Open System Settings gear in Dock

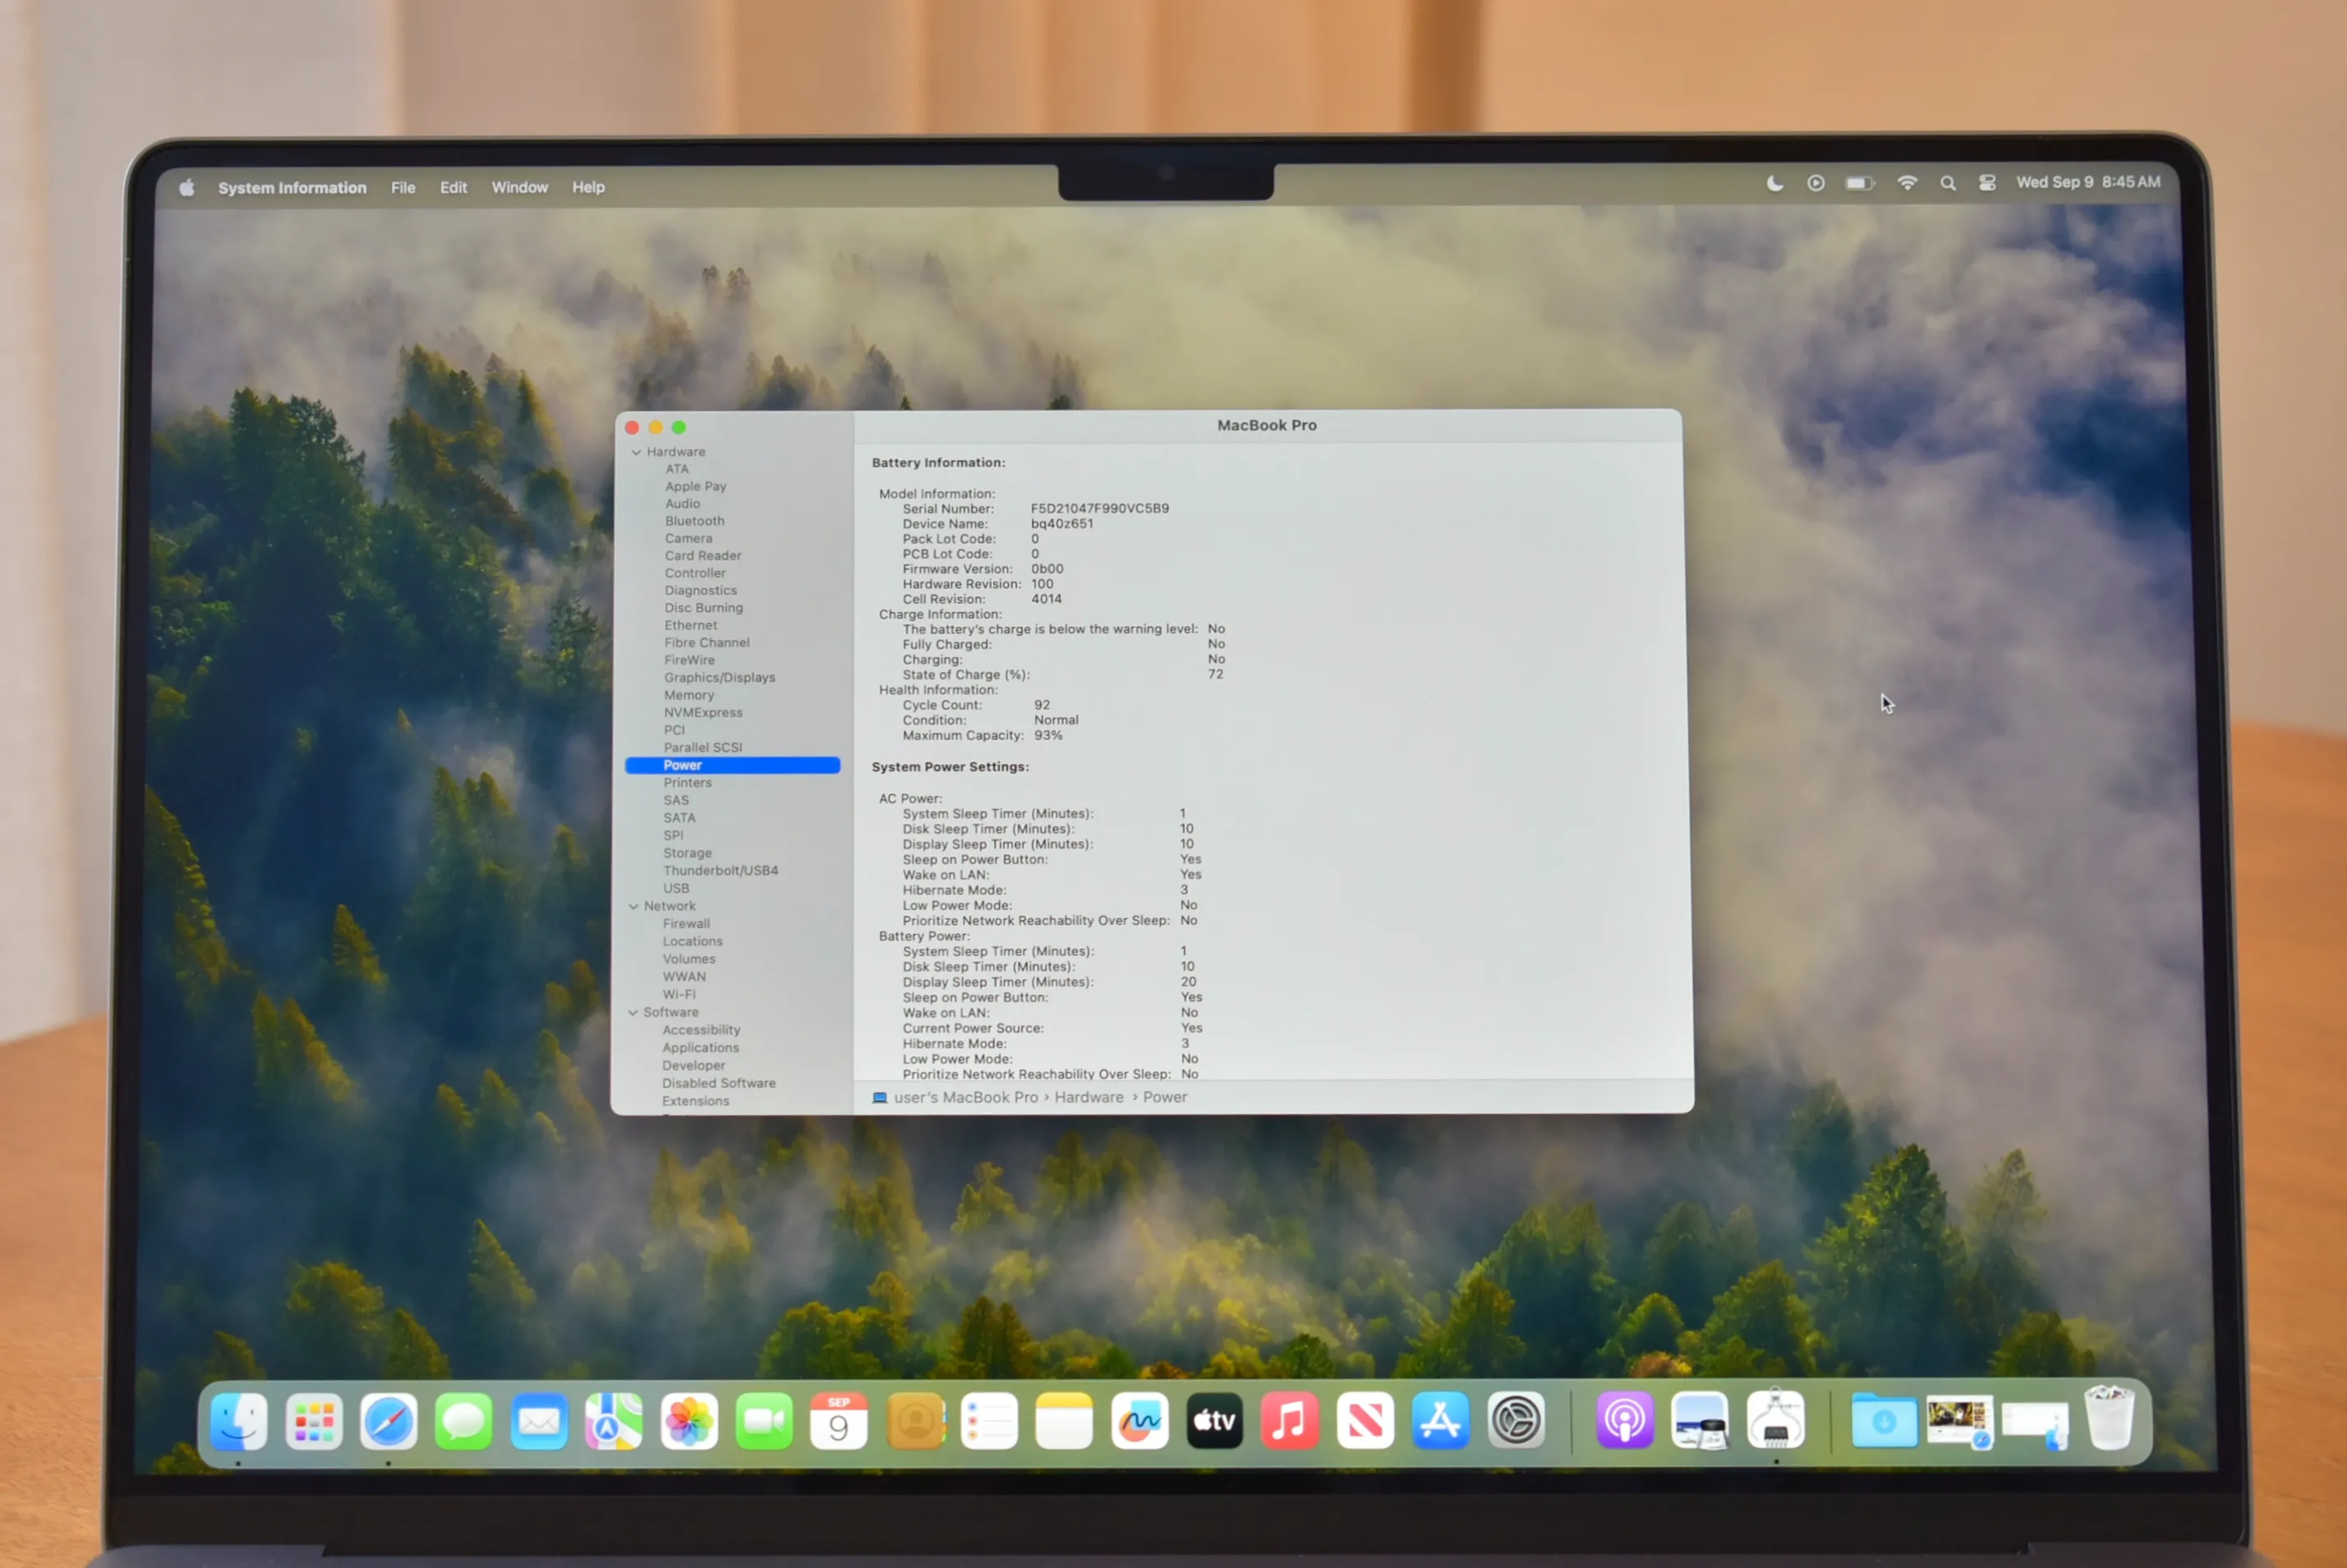pos(1517,1421)
